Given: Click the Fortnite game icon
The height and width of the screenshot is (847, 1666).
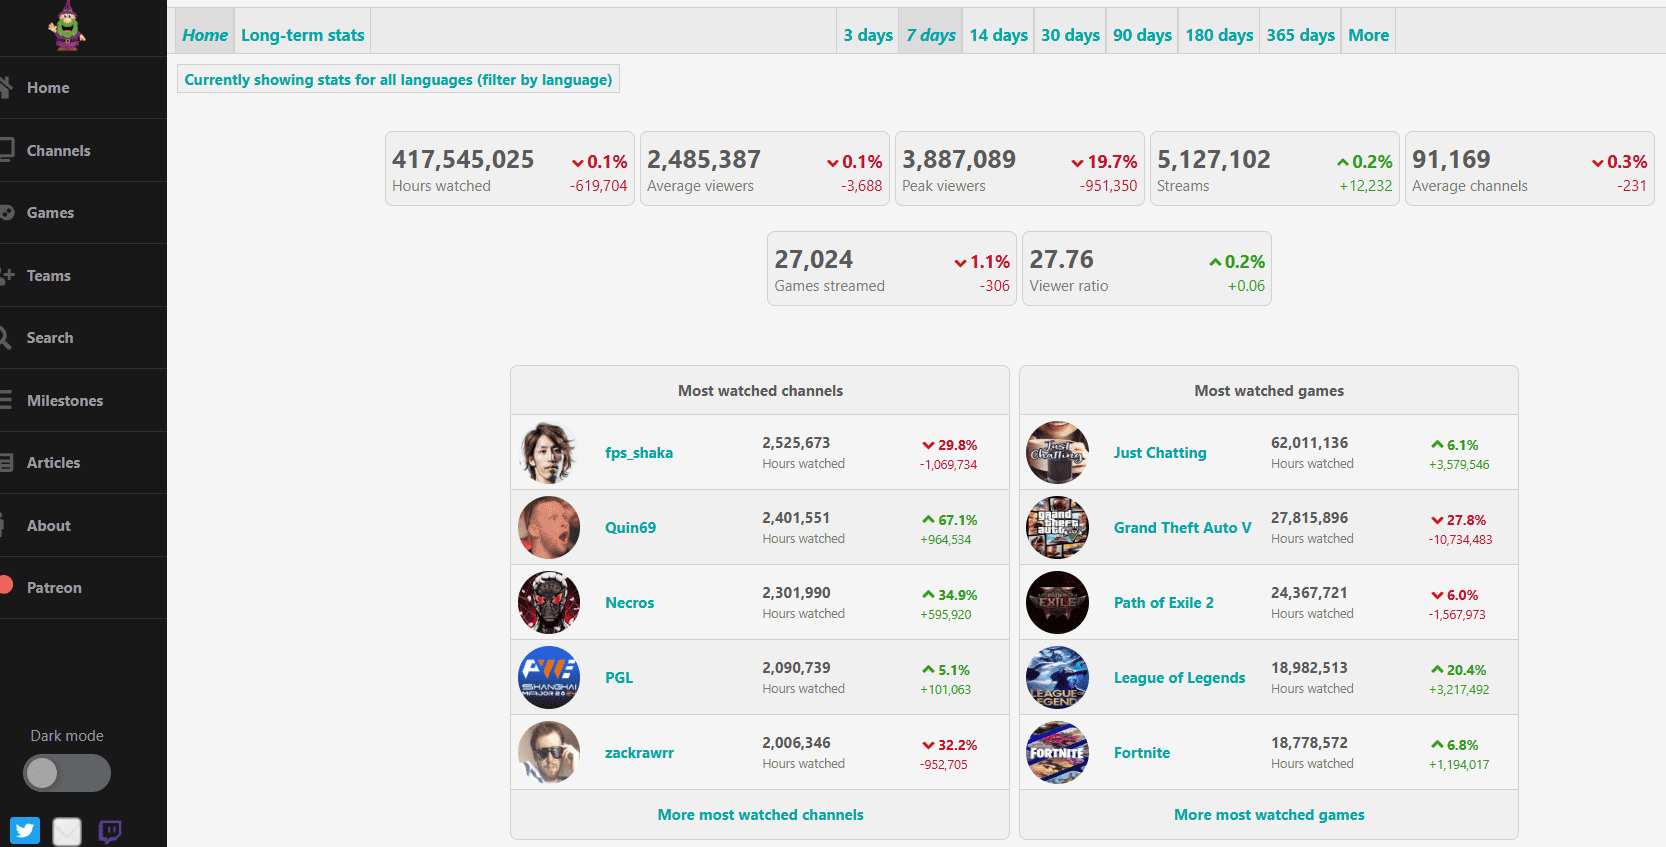Looking at the screenshot, I should pos(1057,752).
